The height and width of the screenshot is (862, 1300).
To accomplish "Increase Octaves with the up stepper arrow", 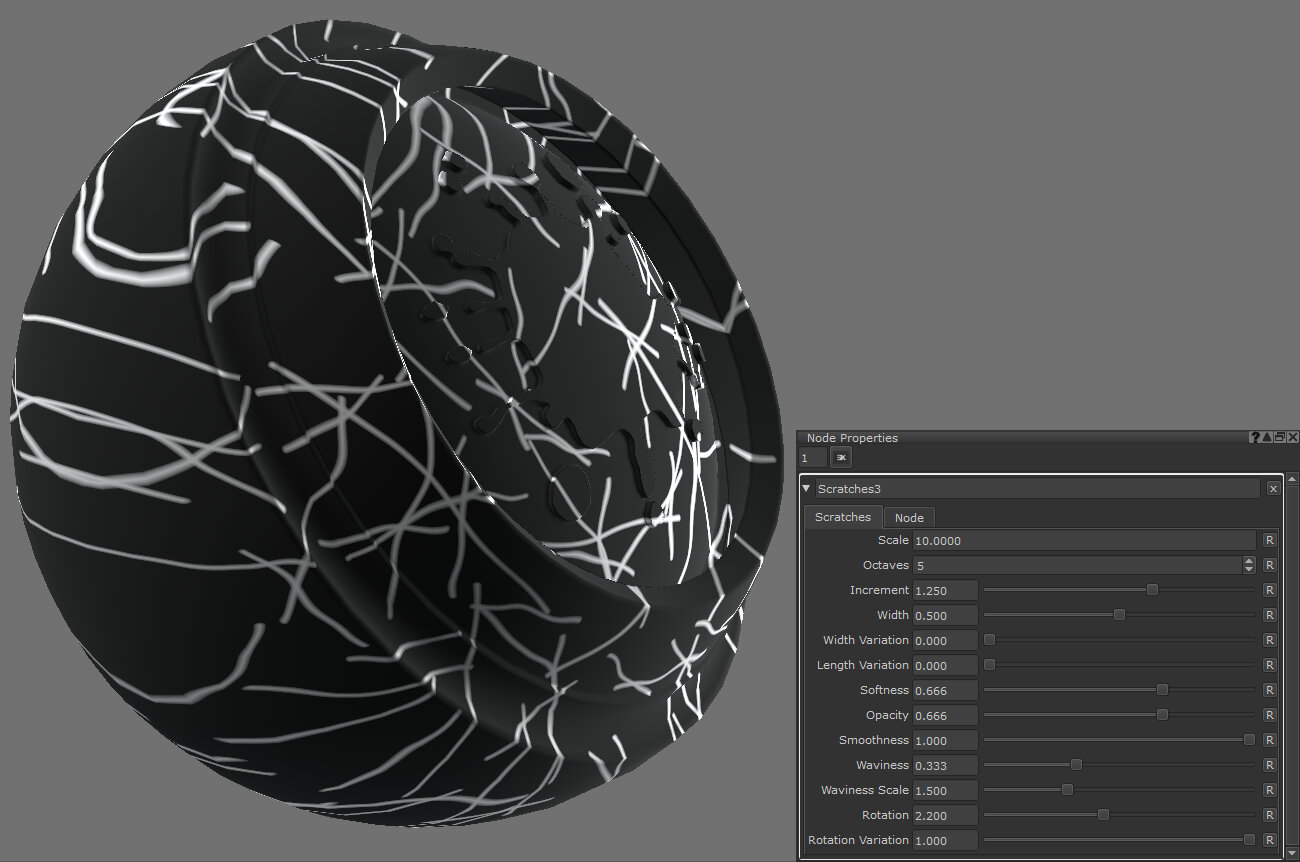I will [1248, 561].
